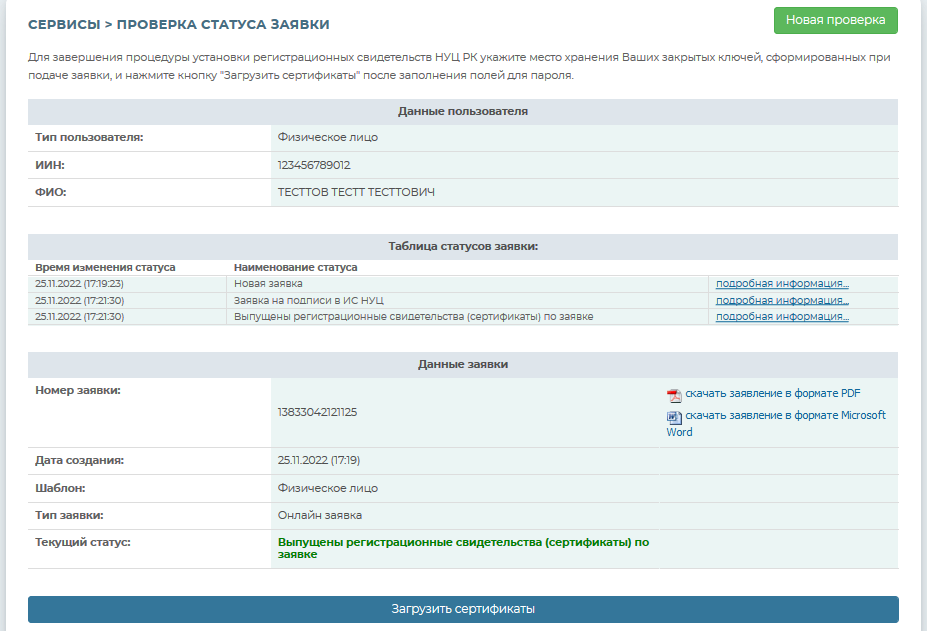Screen dimensions: 927x631
Task: Open подробная информация for Новая заявка row
Action: (x=782, y=284)
